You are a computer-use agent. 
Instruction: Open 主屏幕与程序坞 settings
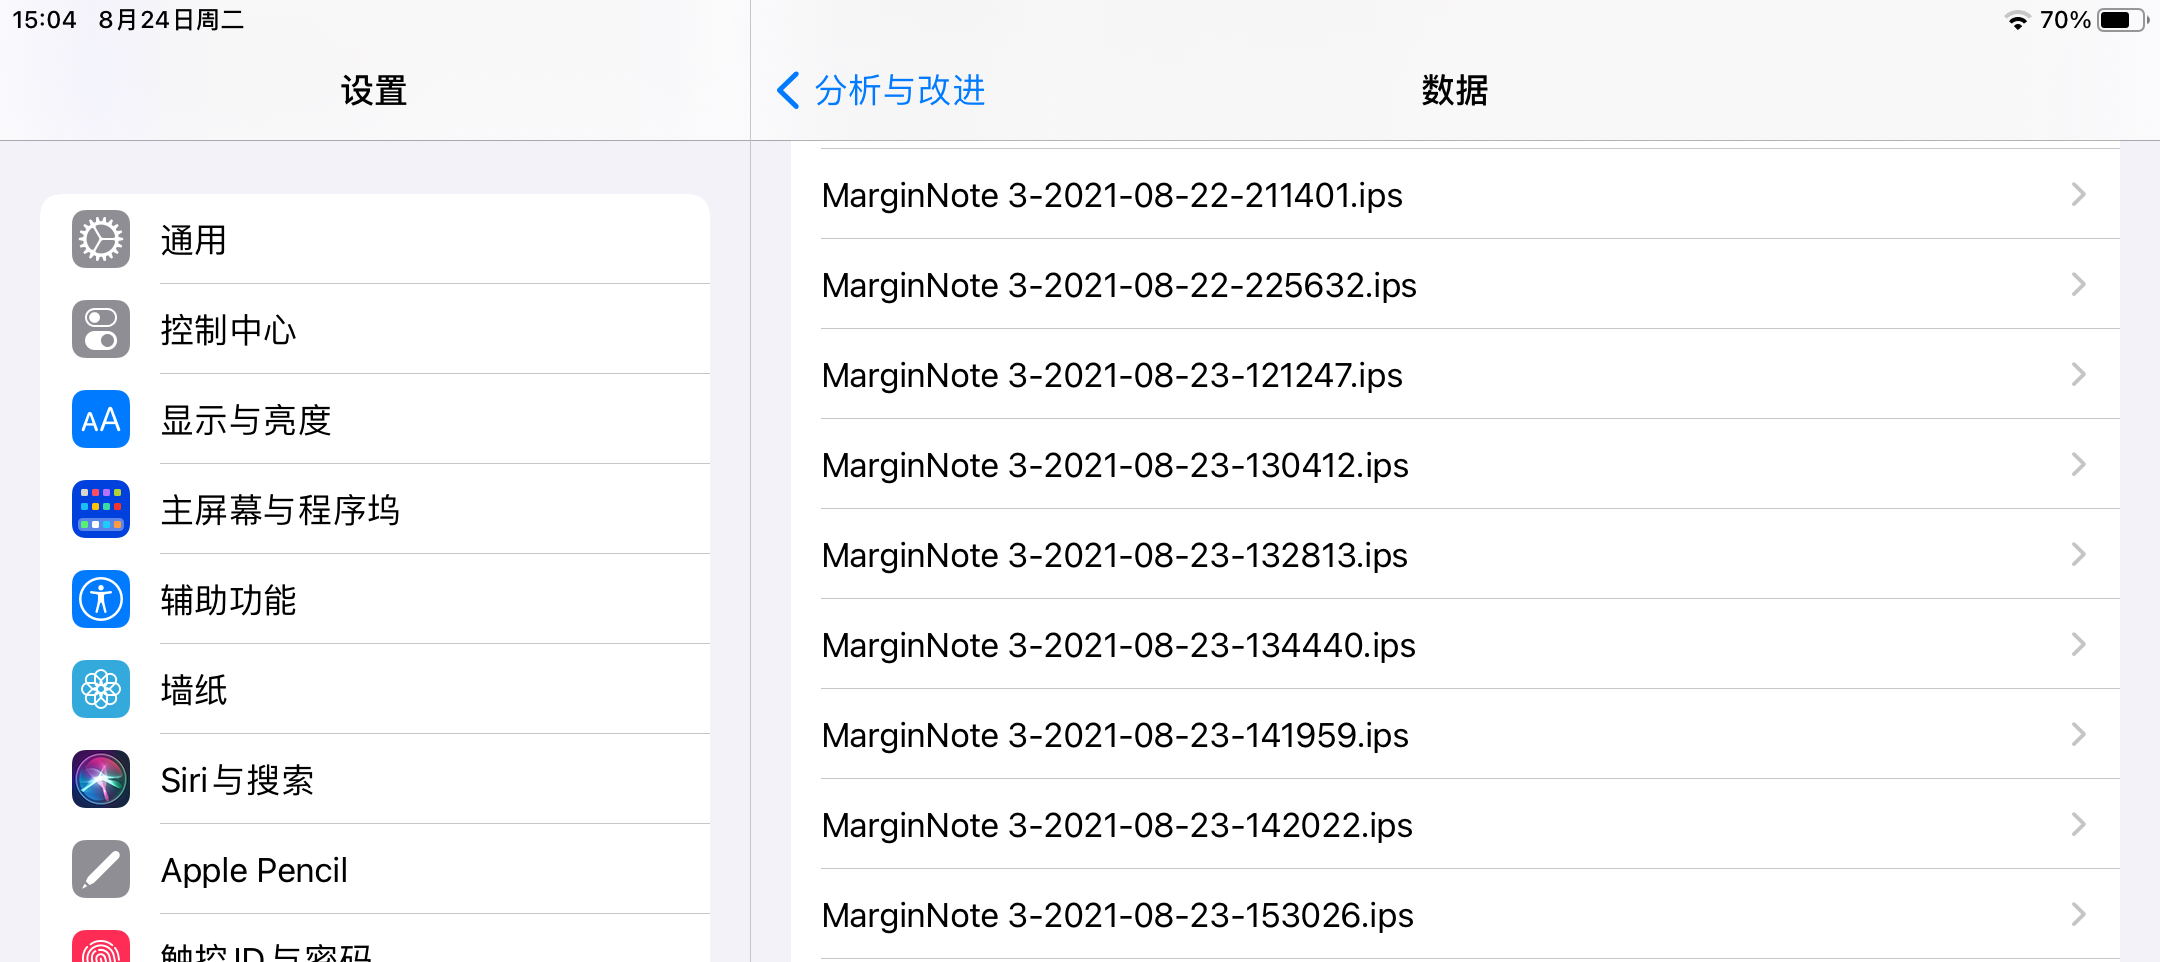coord(375,509)
